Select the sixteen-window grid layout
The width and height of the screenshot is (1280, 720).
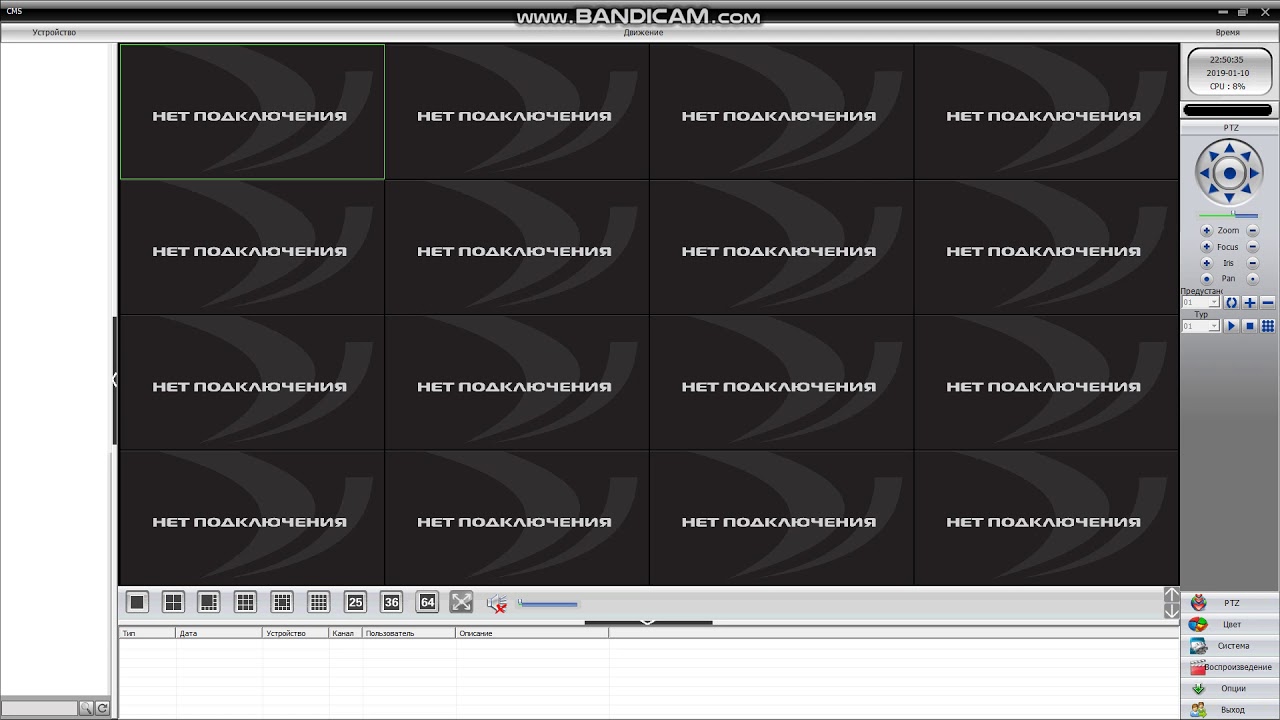[319, 602]
